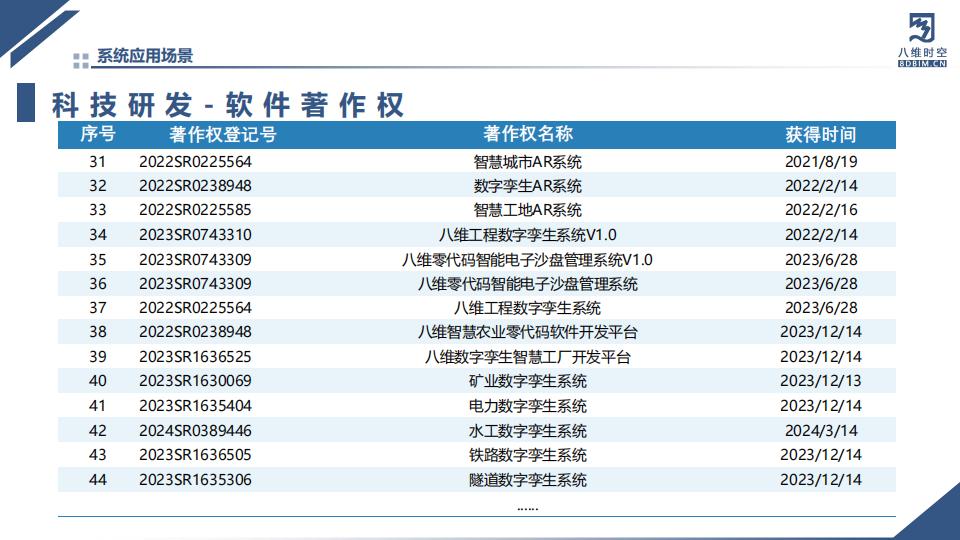Click the 序号 column header
The image size is (960, 540).
(98, 134)
